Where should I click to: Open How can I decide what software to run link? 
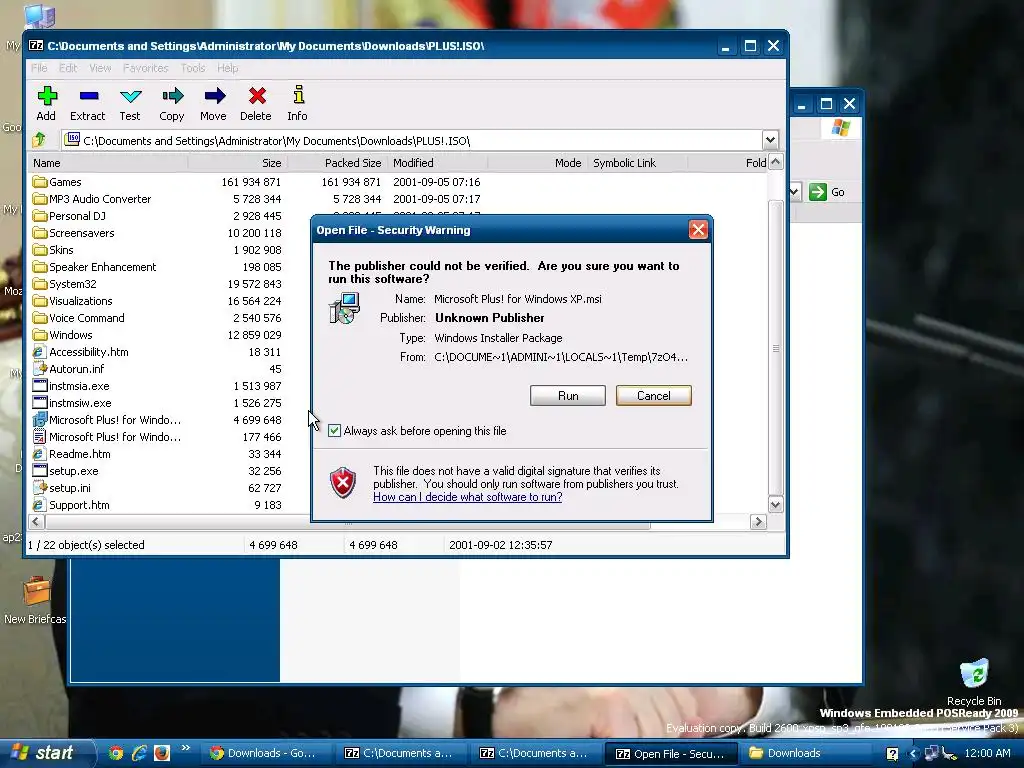tap(468, 497)
